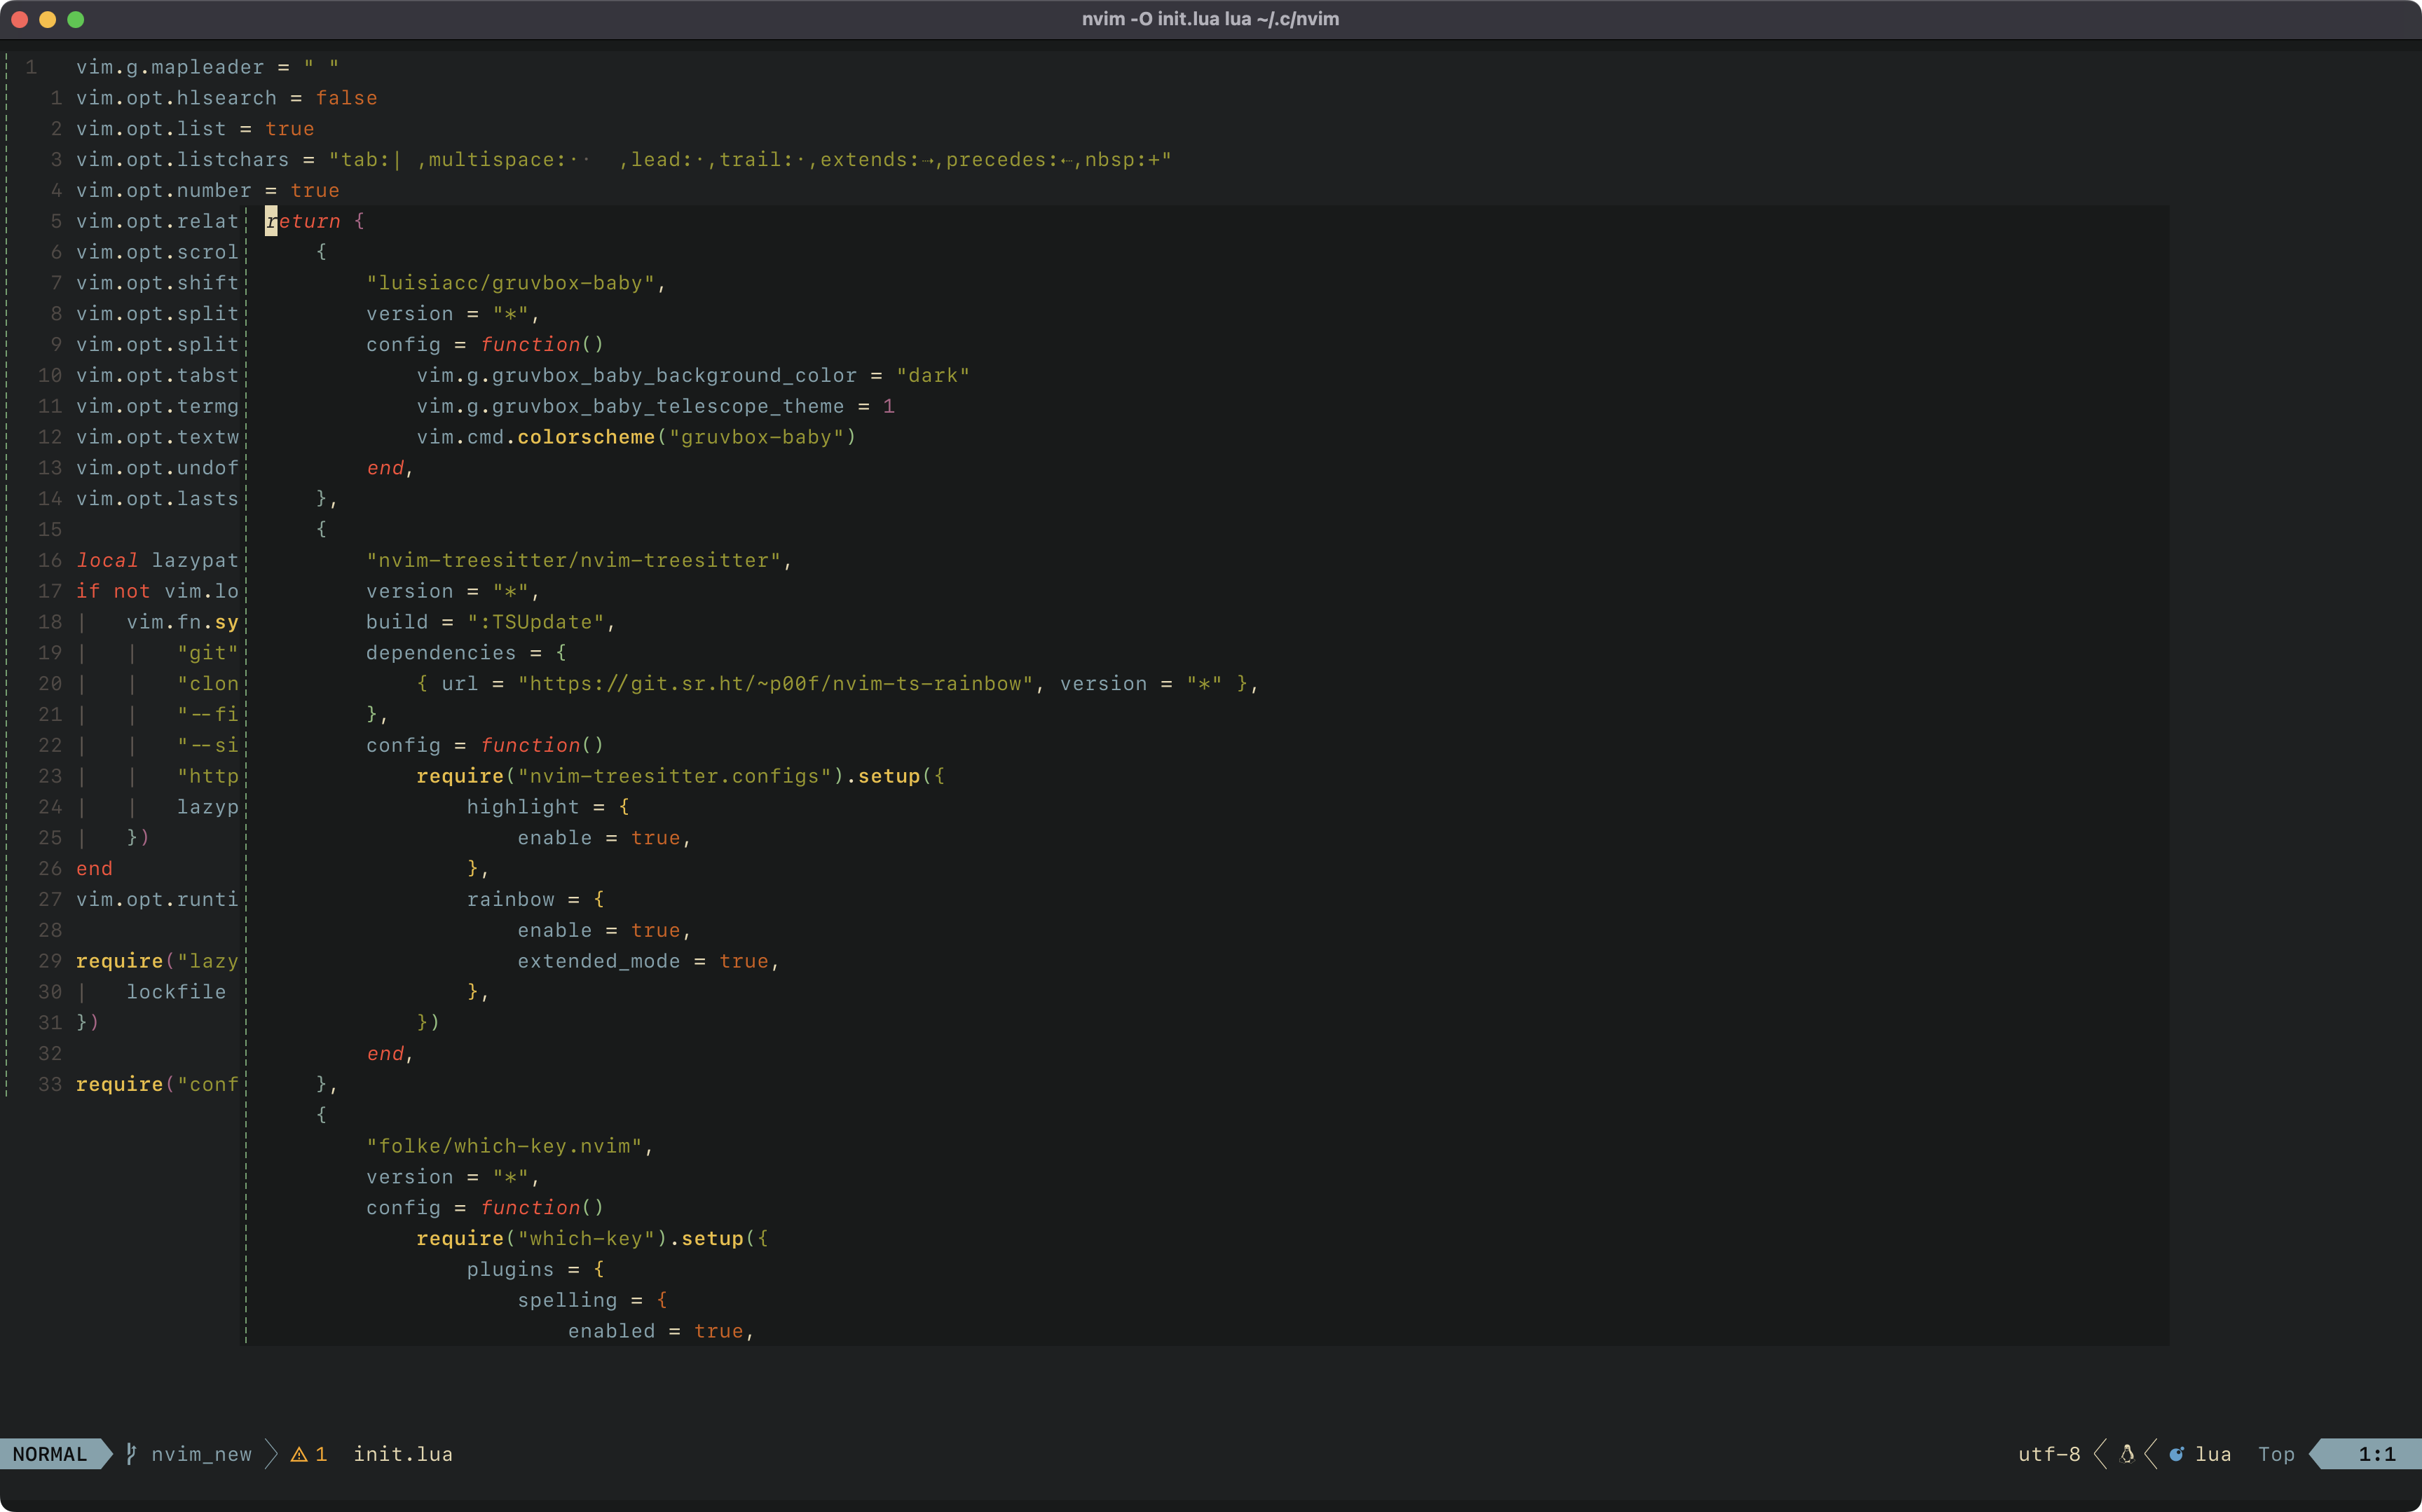2422x1512 pixels.
Task: Click the nvim_new branch name
Action: coord(201,1454)
